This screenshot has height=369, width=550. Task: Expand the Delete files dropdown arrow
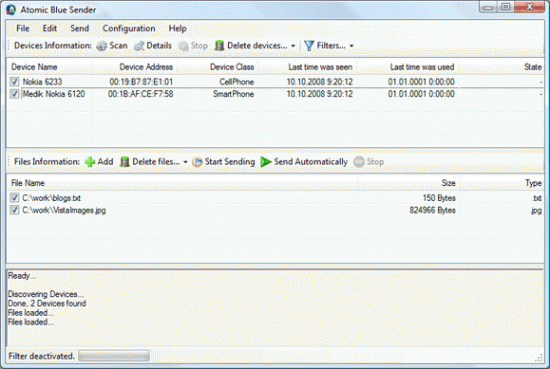[185, 162]
